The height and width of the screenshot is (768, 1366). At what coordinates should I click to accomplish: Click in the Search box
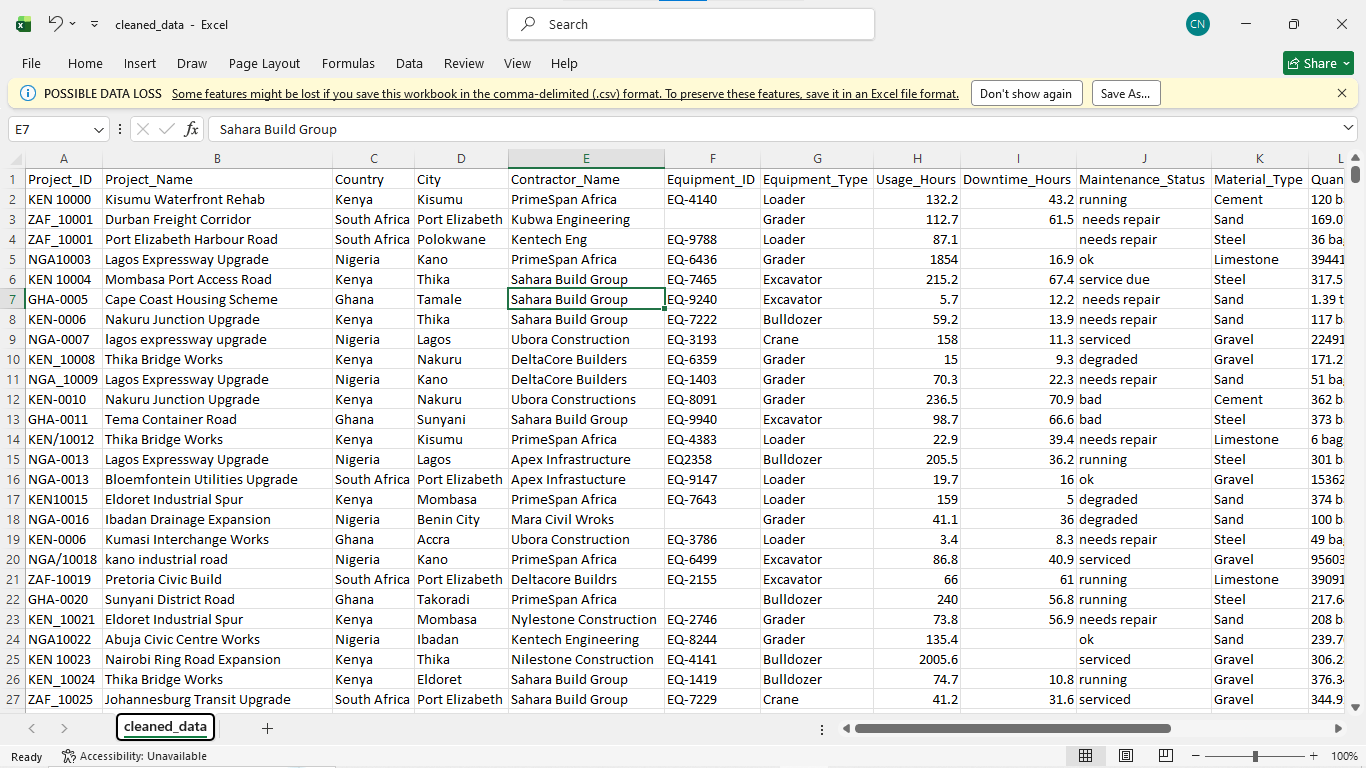(x=691, y=24)
